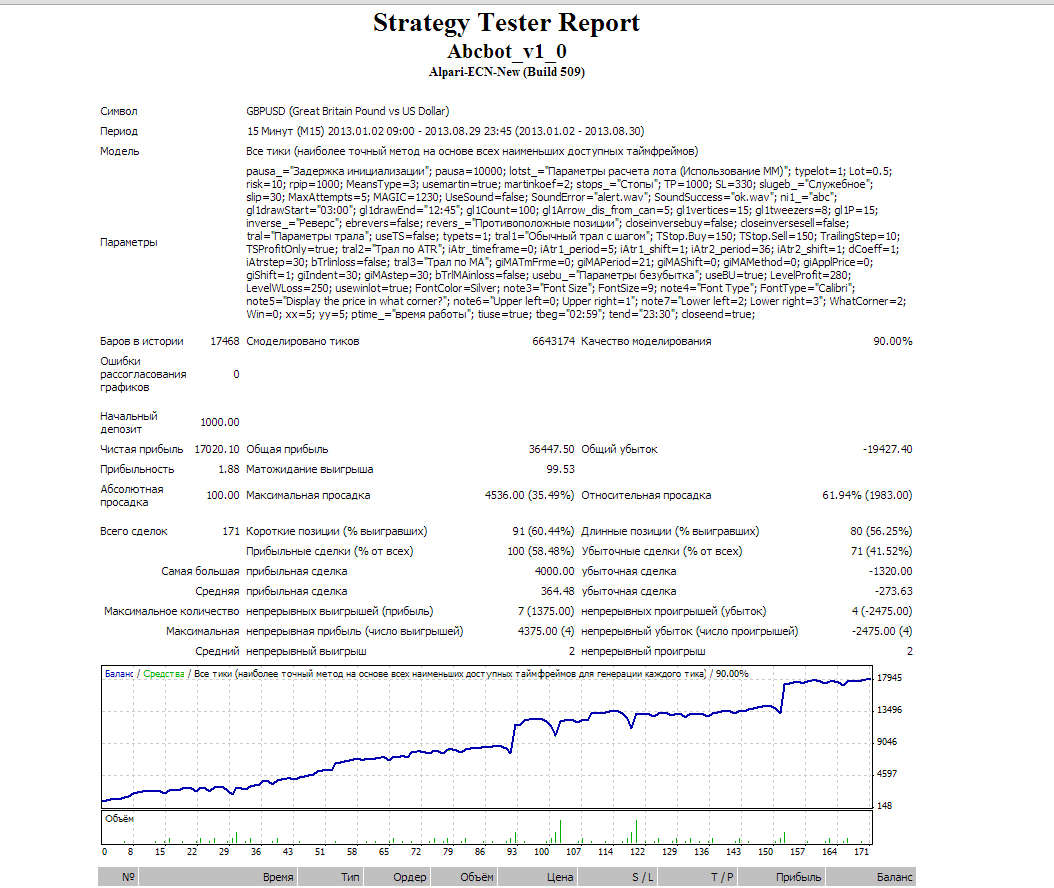
Task: Click maximal consecutive profit 4375.00 (4)
Action: pos(546,631)
